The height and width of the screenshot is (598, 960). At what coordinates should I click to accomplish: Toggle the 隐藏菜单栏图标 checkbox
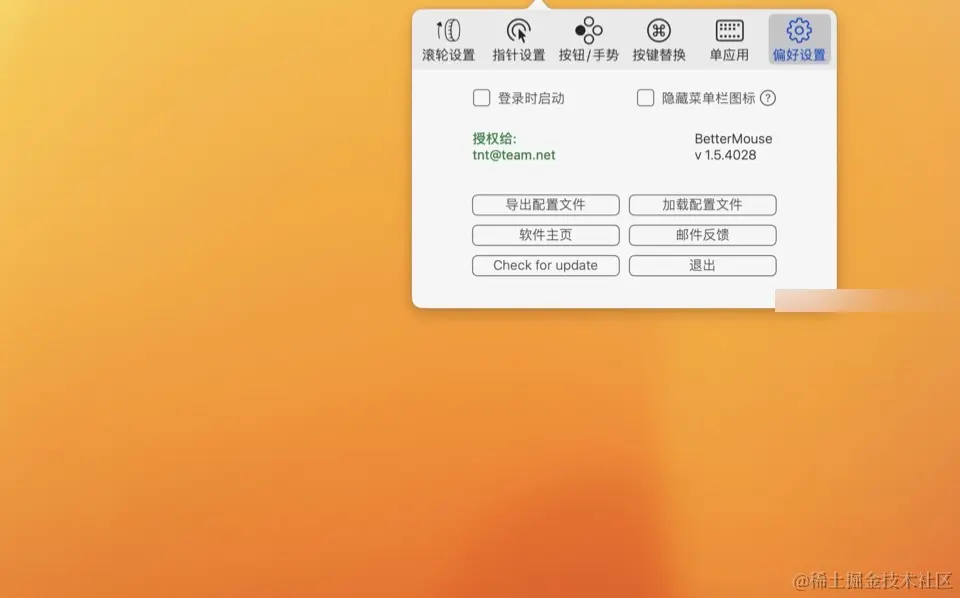pos(645,98)
